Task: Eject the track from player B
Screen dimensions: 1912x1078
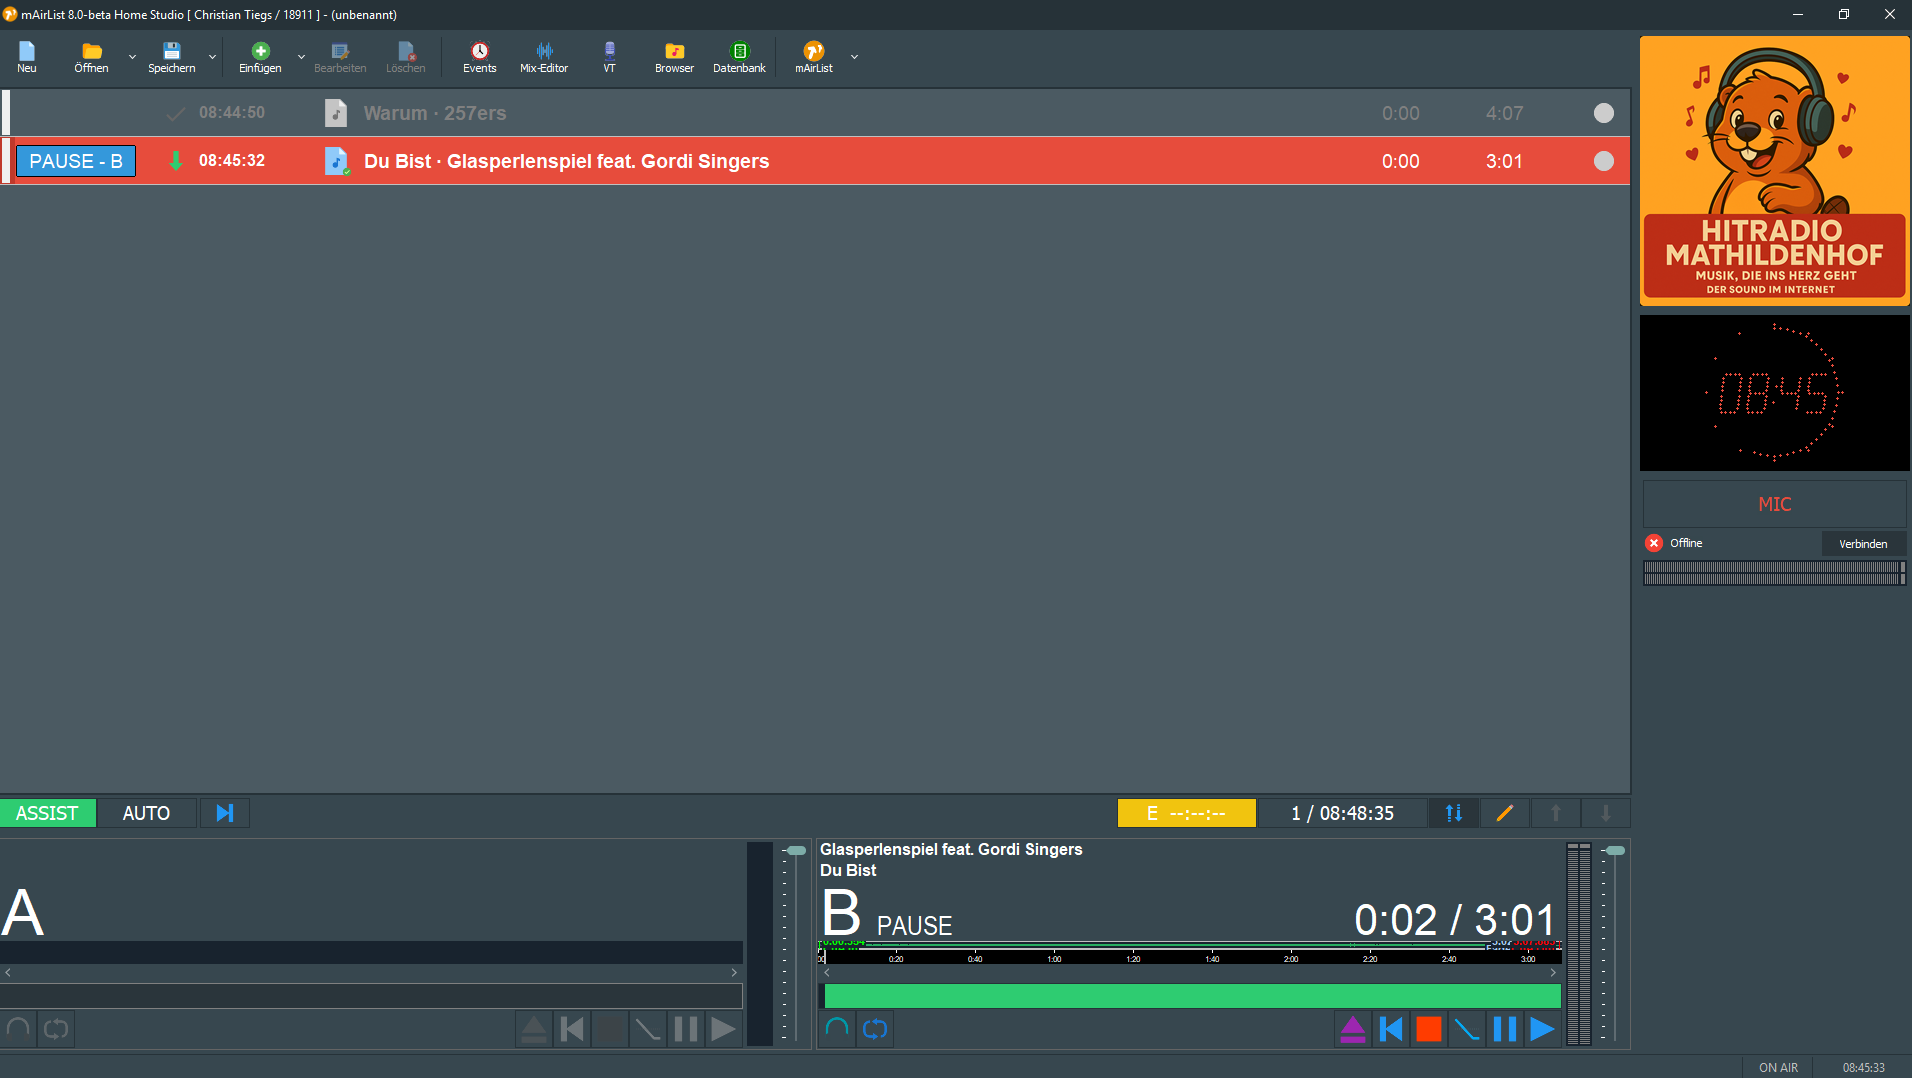Action: point(1352,1029)
